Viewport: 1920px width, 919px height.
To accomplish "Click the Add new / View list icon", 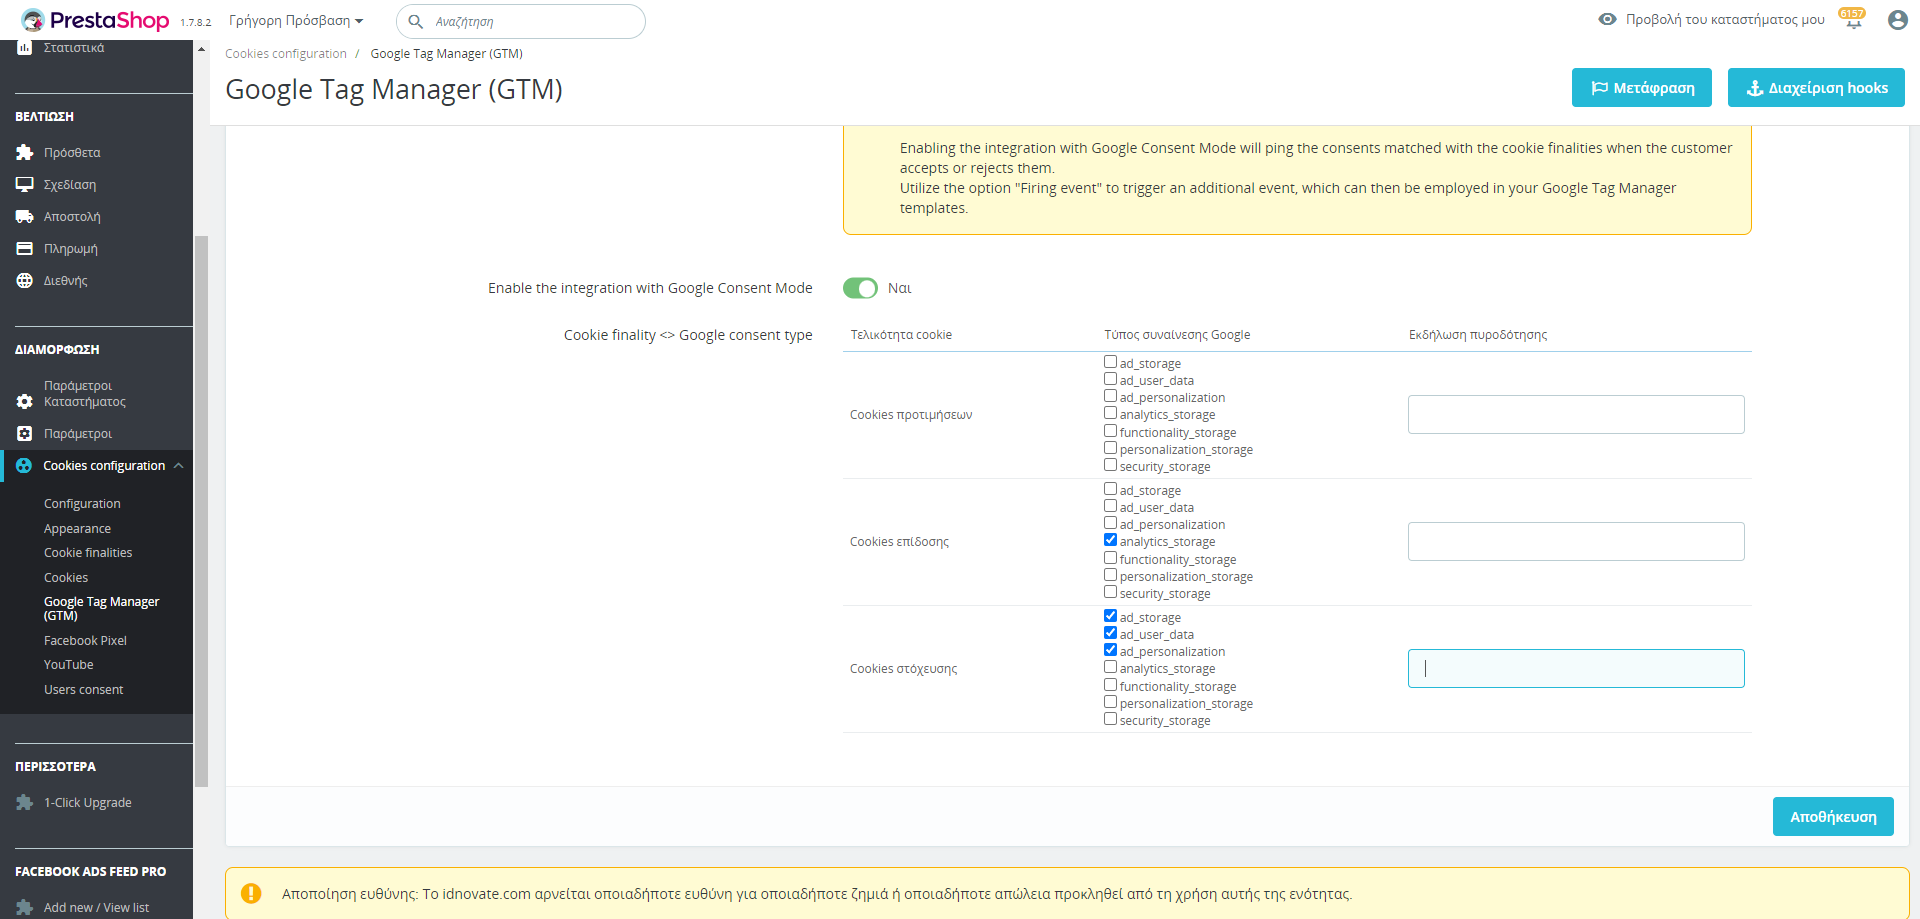I will pos(25,908).
